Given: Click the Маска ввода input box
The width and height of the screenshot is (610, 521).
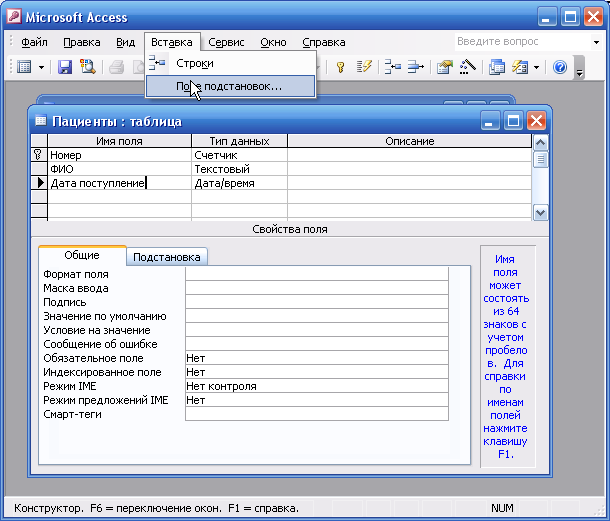Looking at the screenshot, I should click(317, 288).
